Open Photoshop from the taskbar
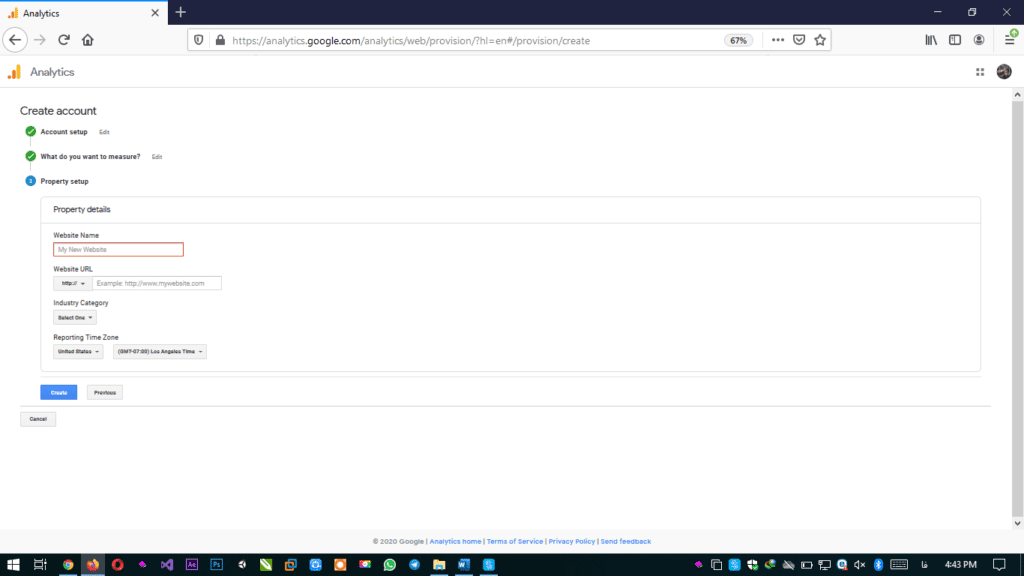Image resolution: width=1024 pixels, height=576 pixels. click(216, 565)
